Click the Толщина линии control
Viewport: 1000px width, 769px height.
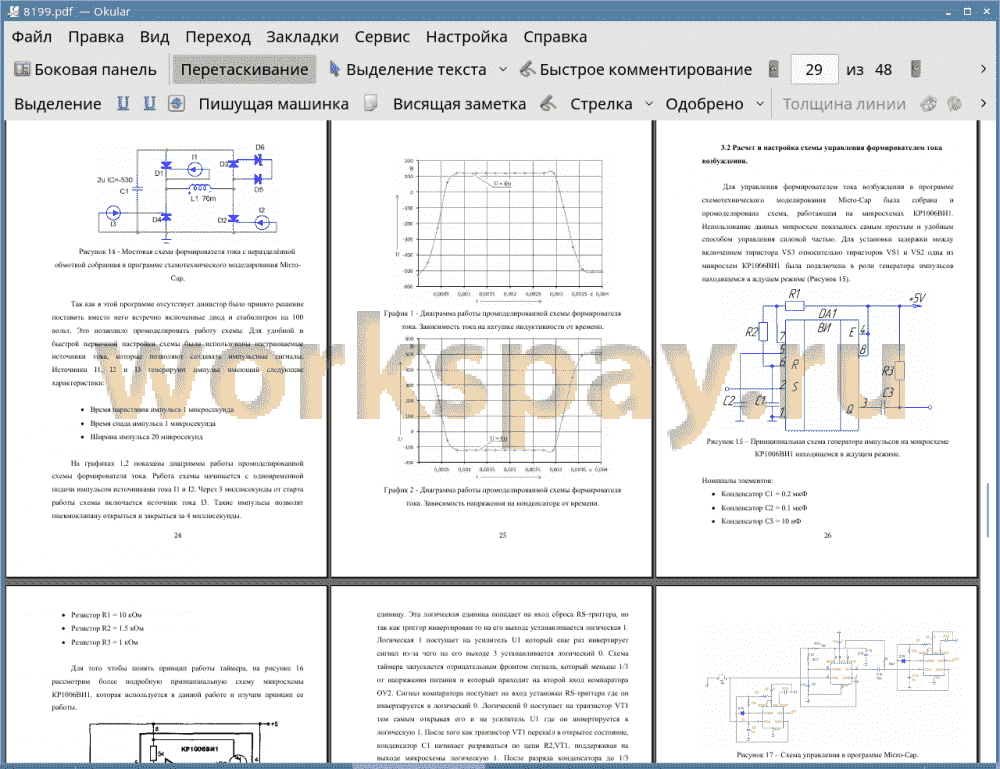click(844, 104)
